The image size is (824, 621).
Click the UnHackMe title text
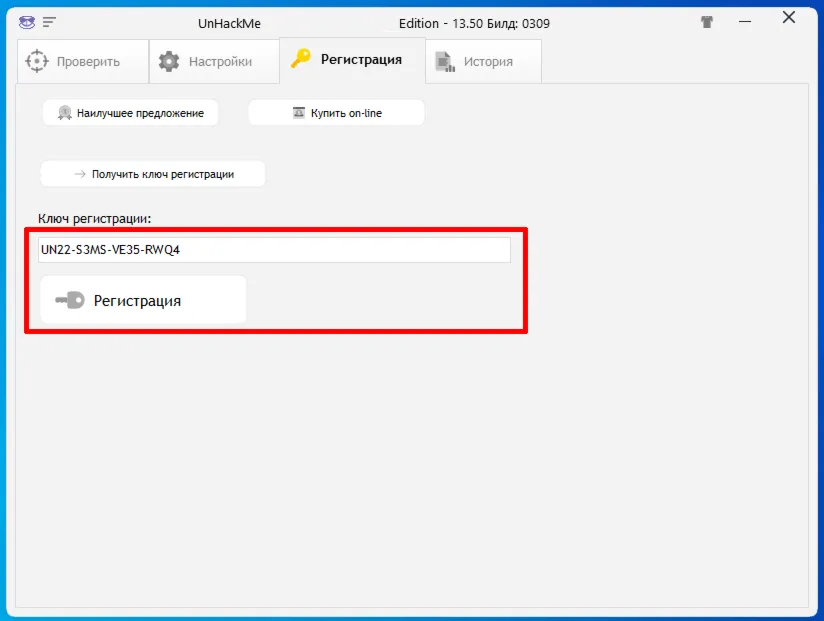tap(229, 24)
